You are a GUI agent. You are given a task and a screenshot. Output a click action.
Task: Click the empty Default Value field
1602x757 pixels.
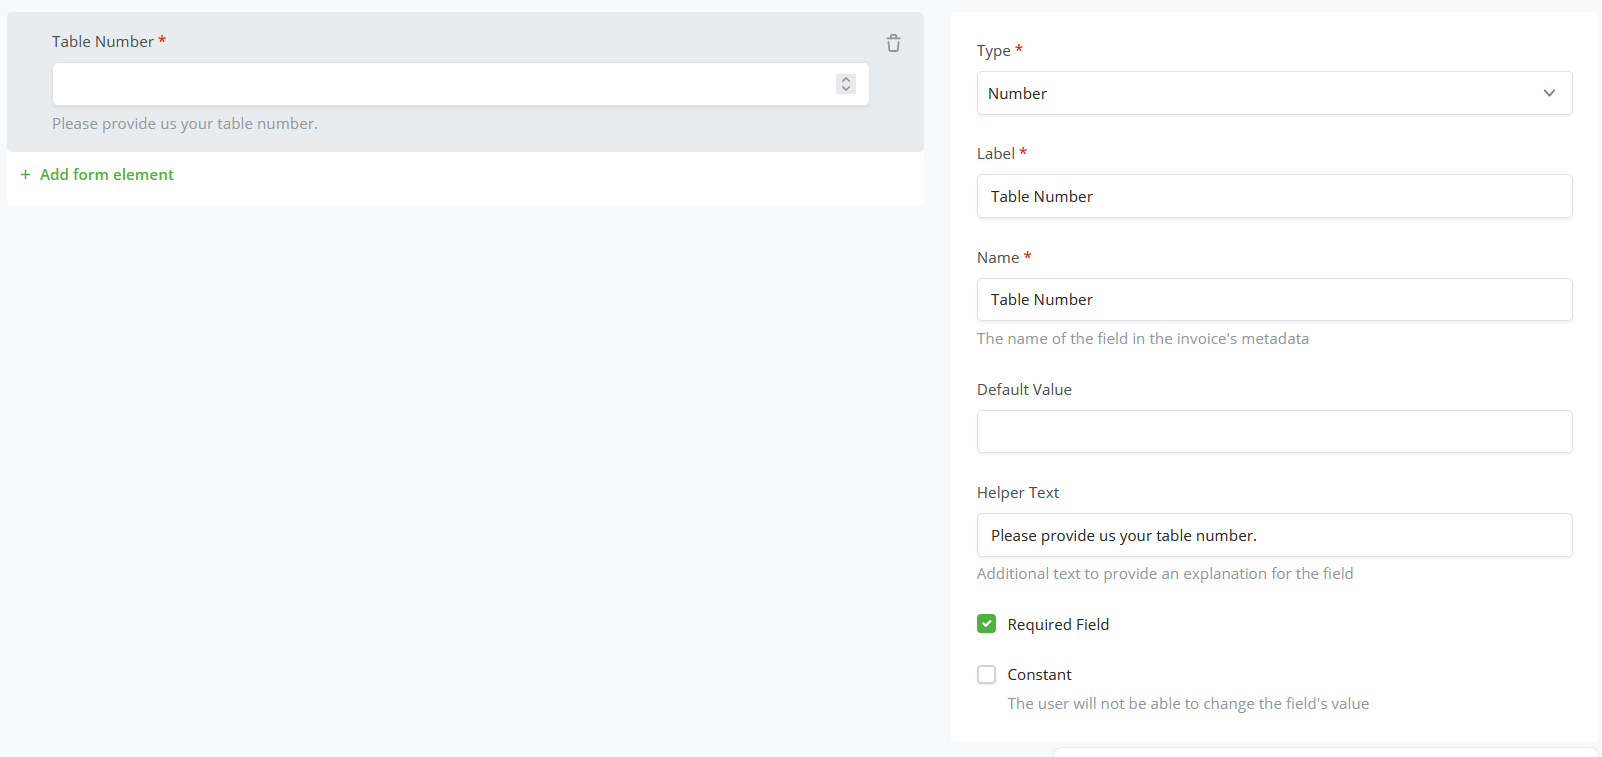point(1274,431)
